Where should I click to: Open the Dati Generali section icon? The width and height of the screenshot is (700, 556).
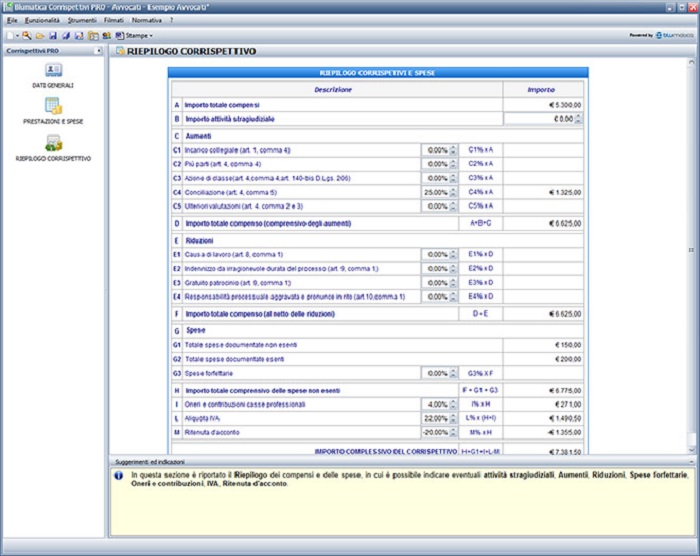53,70
